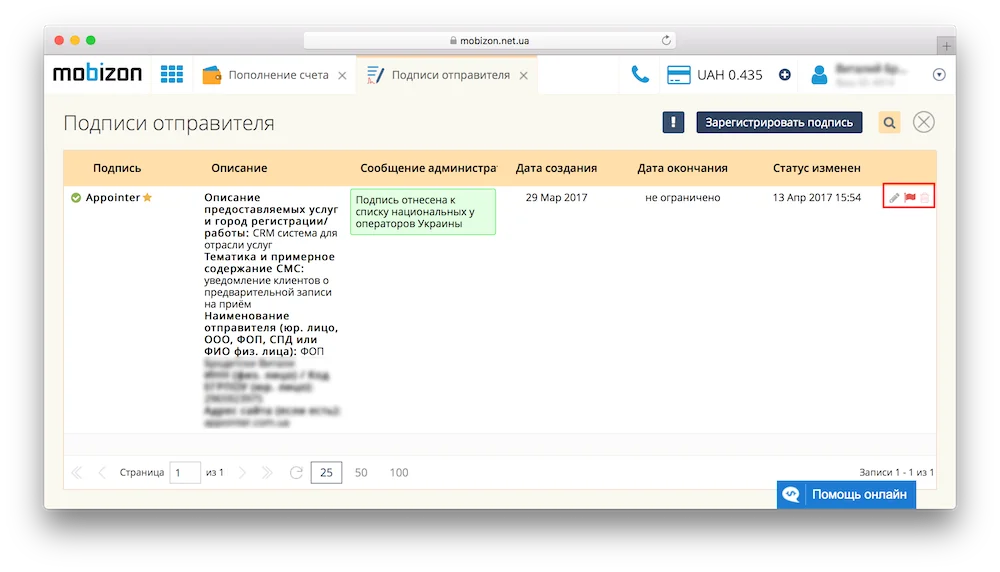The image size is (1000, 572).
Task: Click the star icon next to Appointer
Action: [x=147, y=197]
